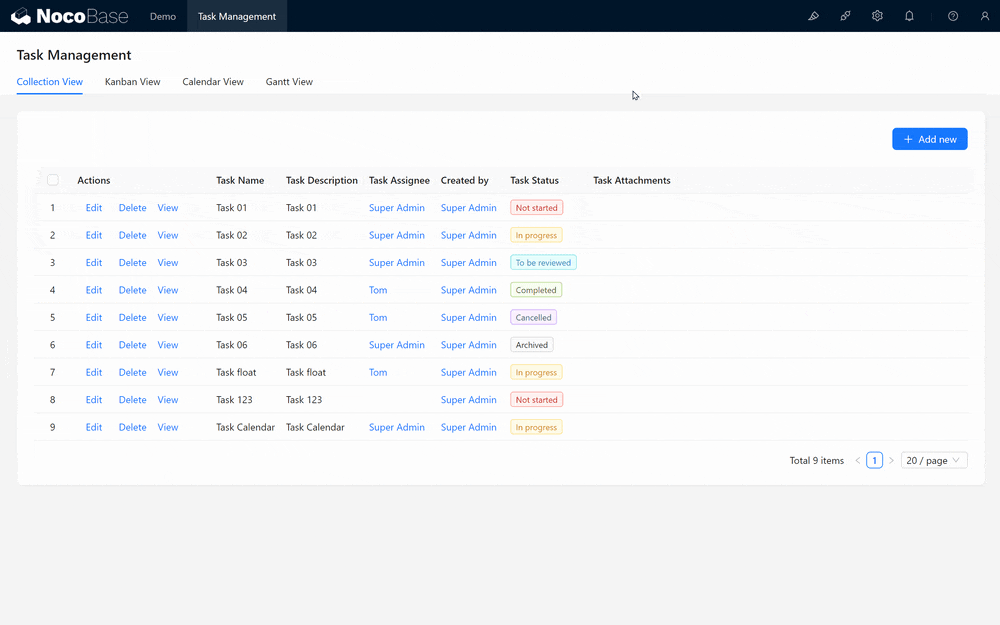Edit the Task 04 row
1000x625 pixels.
click(x=94, y=290)
